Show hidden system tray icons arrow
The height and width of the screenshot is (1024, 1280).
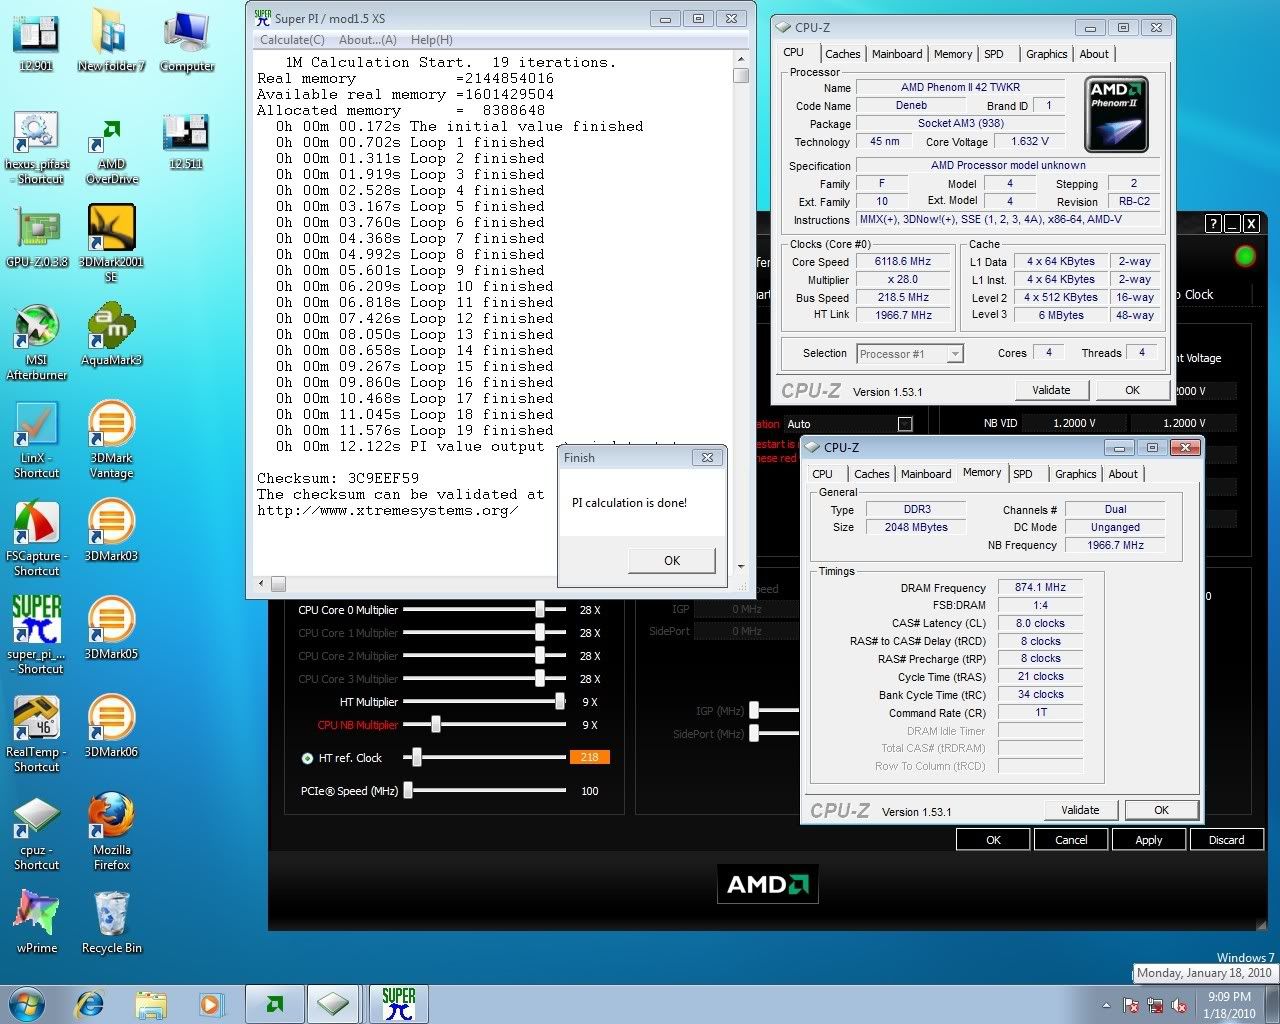tap(1105, 1005)
